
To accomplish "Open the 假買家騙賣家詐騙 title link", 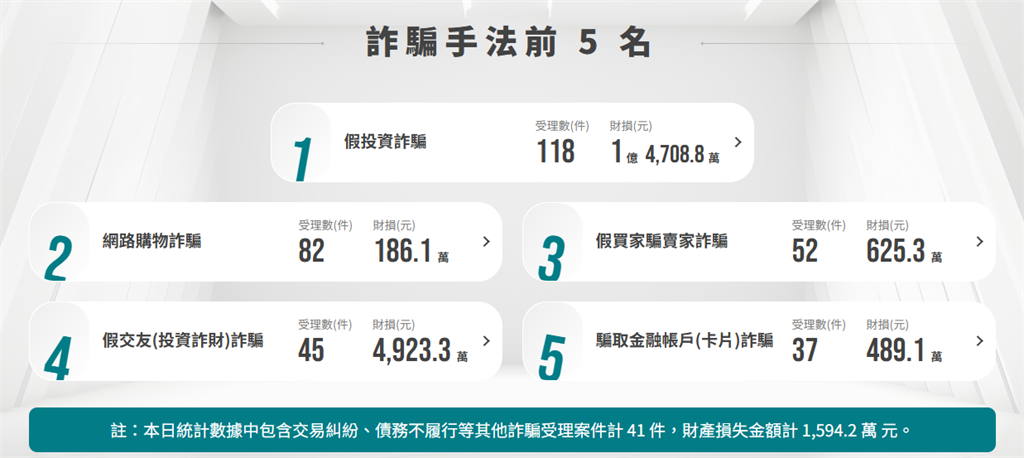I will pyautogui.click(x=662, y=241).
